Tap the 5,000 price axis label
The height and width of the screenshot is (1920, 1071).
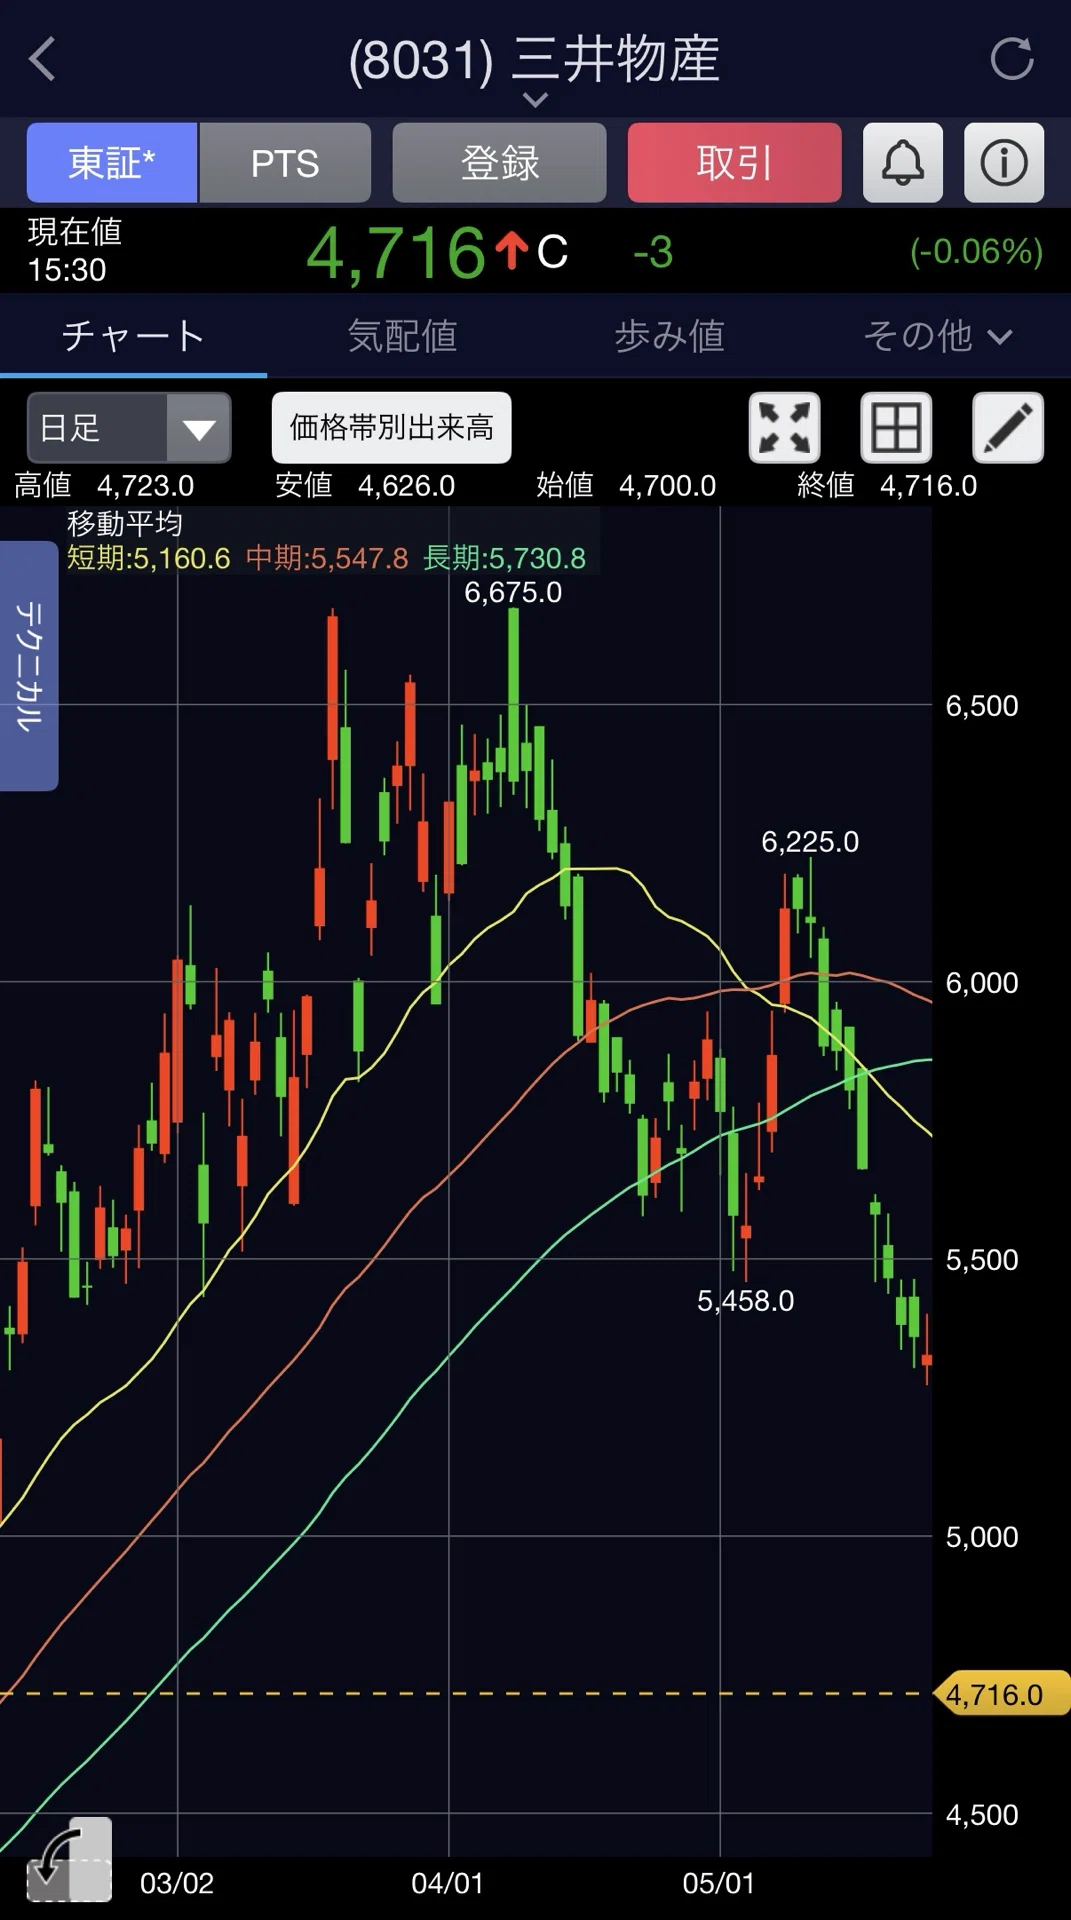982,1537
